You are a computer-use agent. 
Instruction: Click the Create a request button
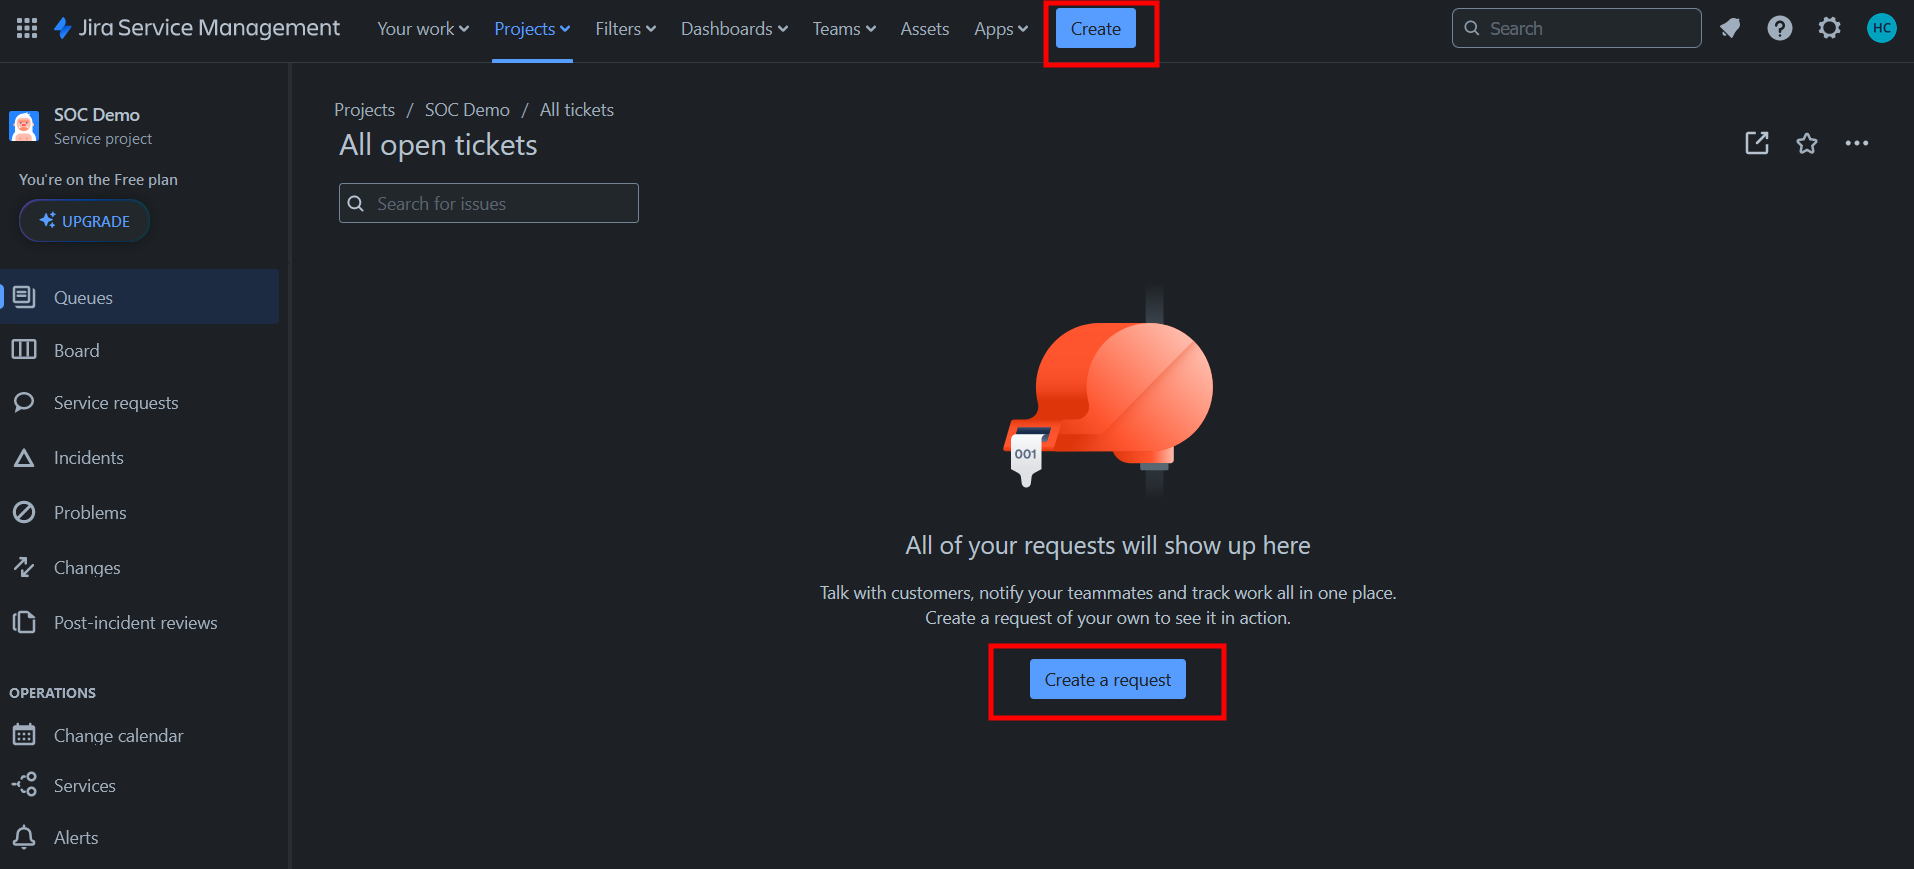(1108, 680)
